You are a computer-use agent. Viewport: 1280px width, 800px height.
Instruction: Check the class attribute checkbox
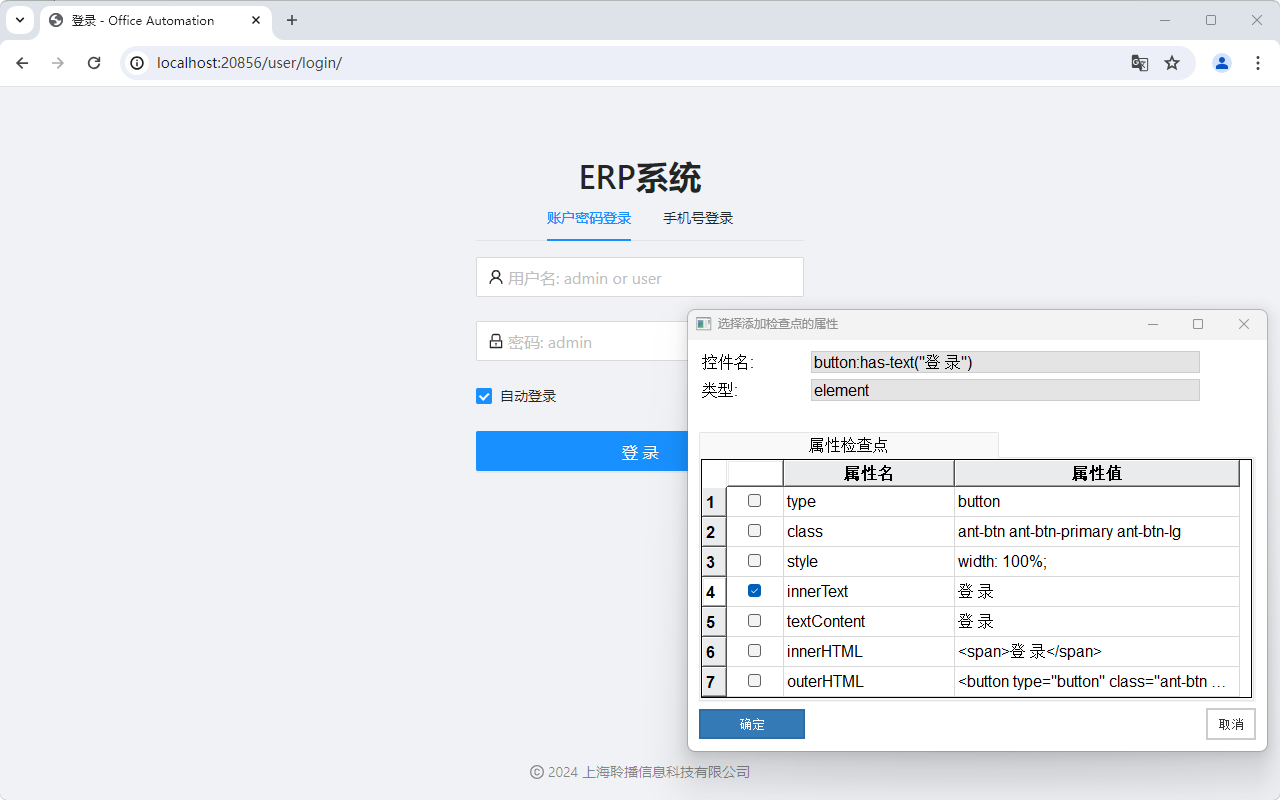(x=754, y=531)
